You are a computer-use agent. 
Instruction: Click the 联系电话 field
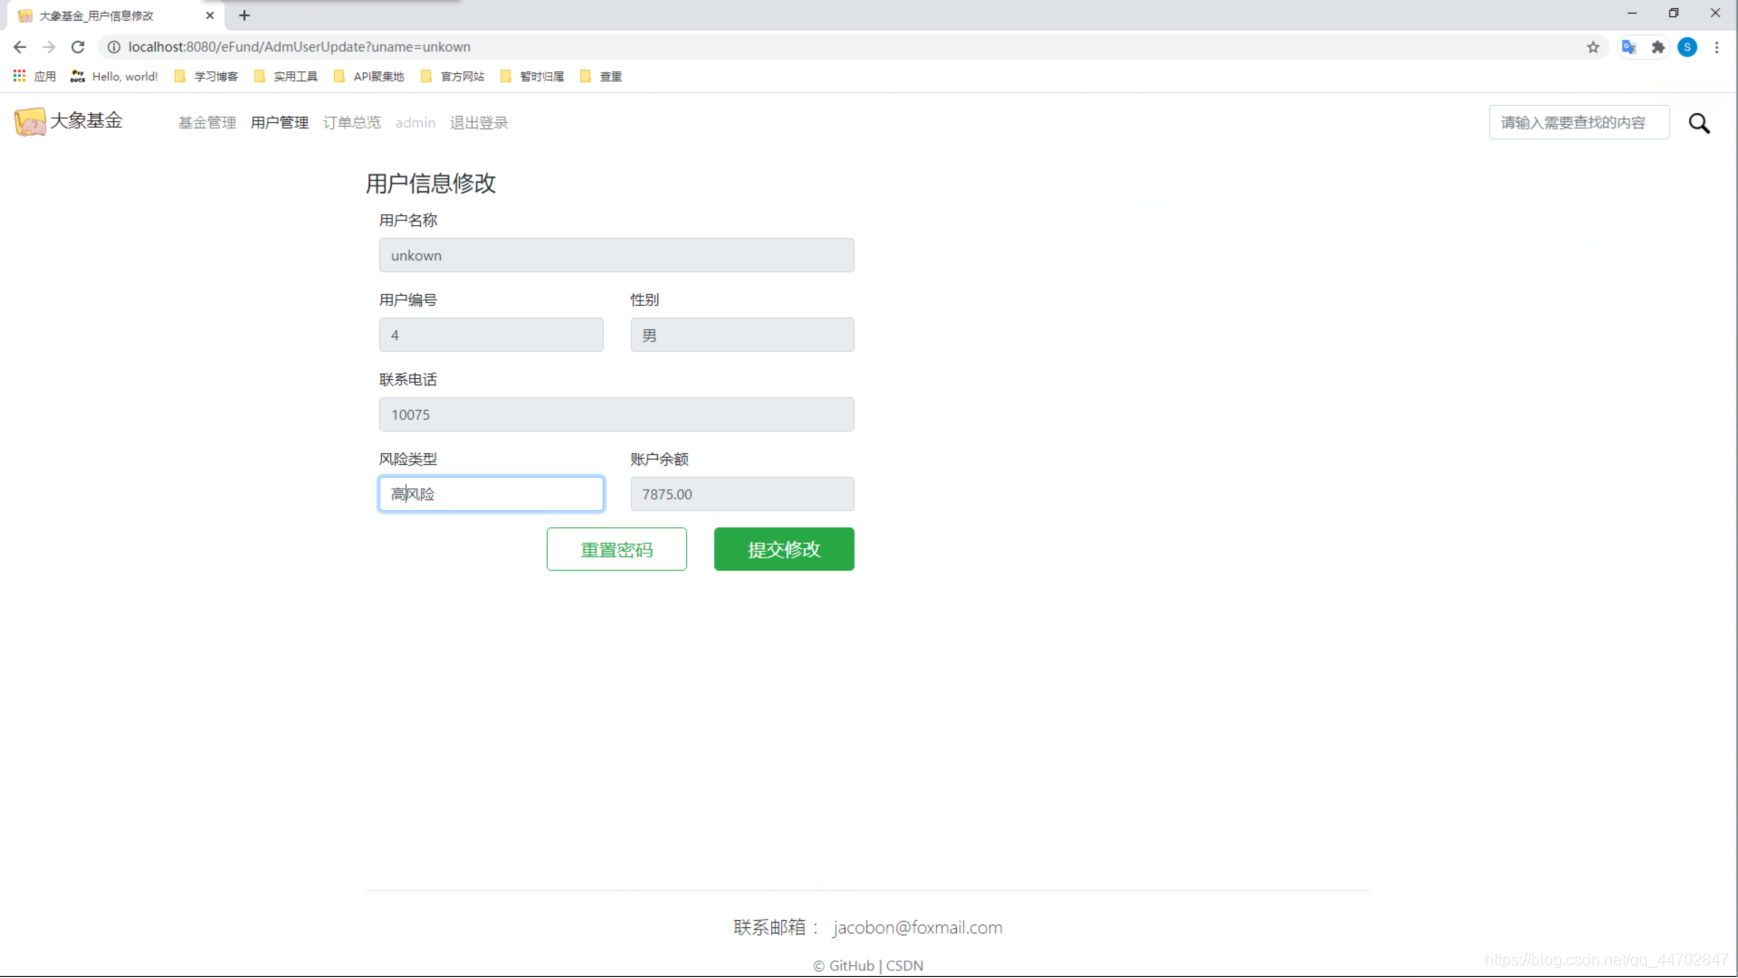616,414
